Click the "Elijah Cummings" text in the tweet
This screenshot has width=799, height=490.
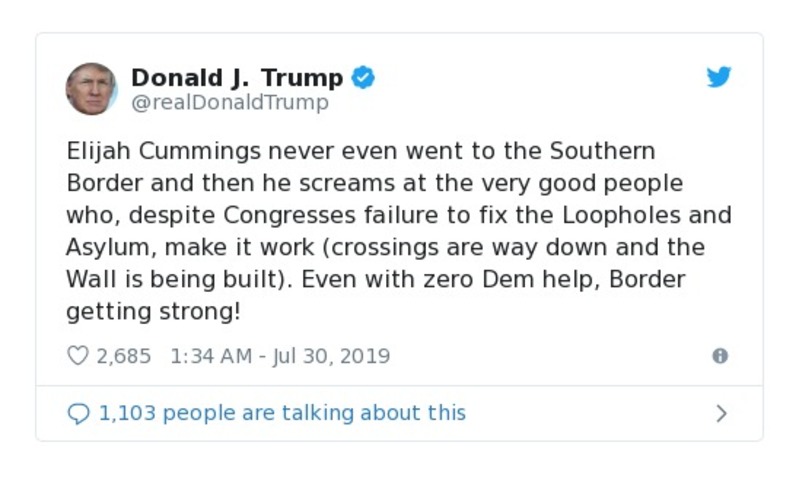[141, 152]
